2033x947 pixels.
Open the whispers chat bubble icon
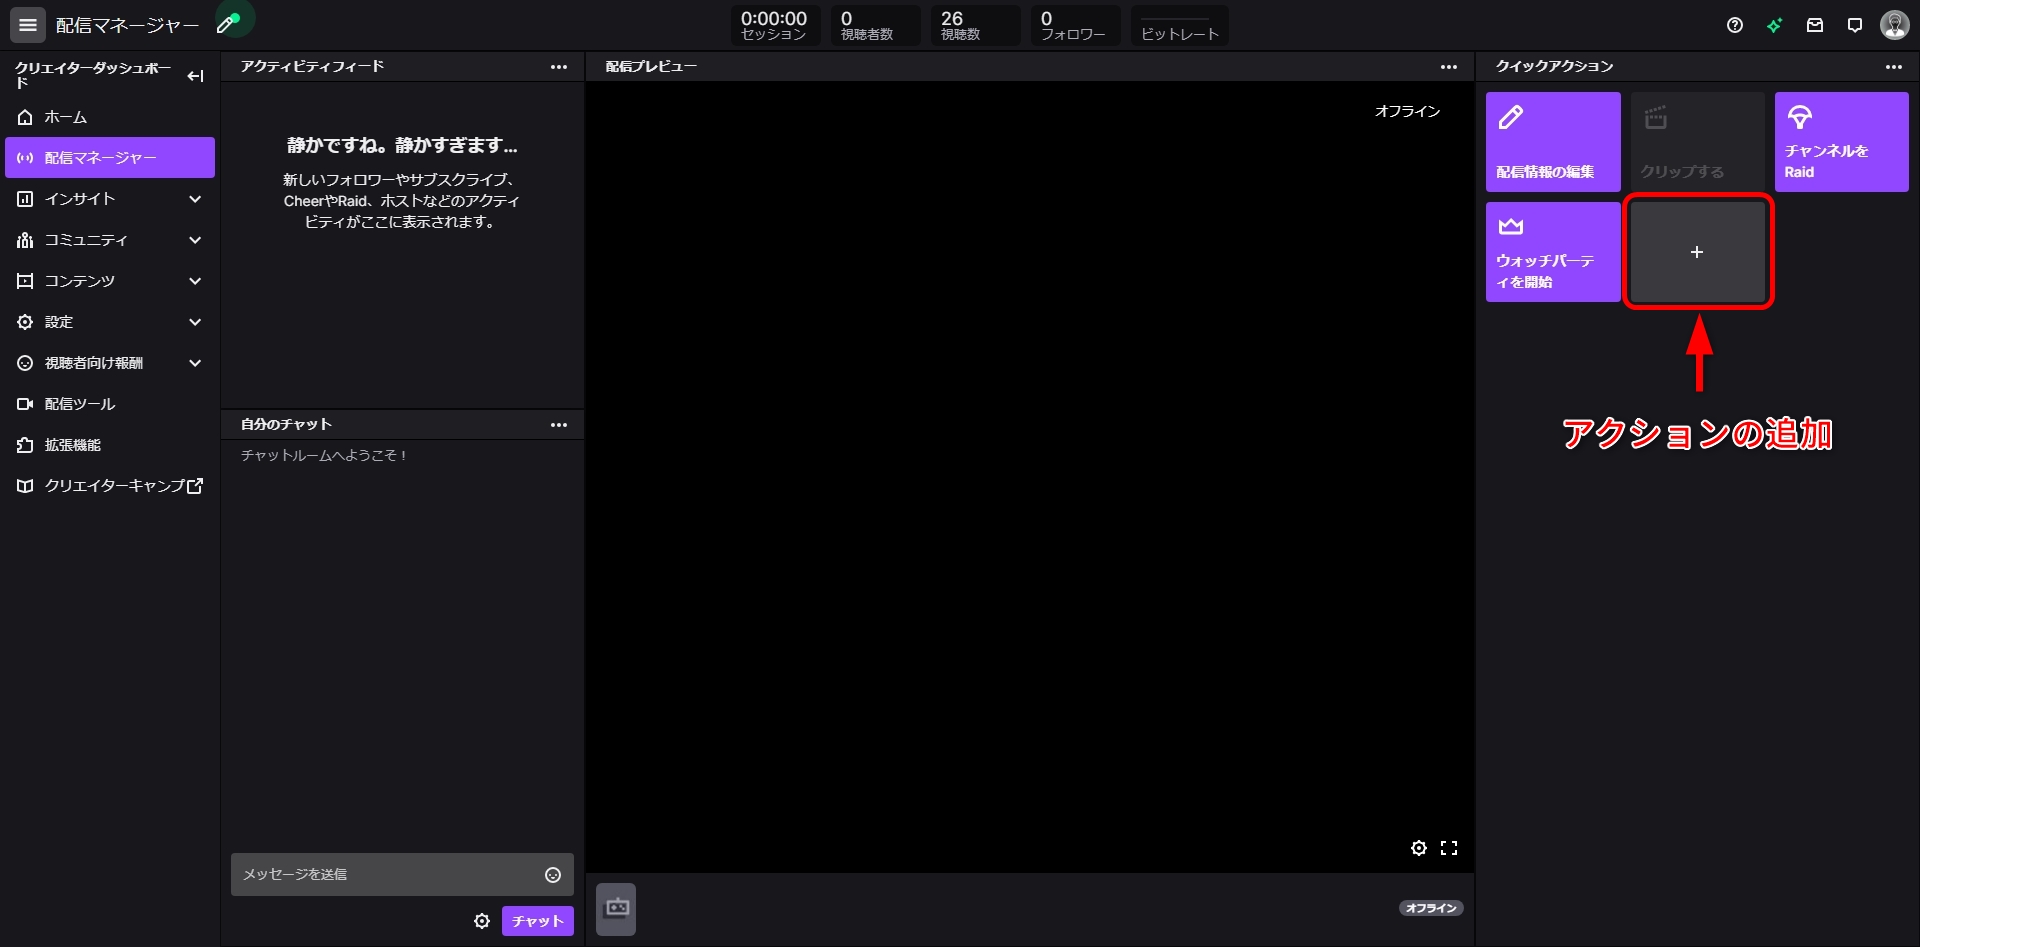pyautogui.click(x=1855, y=25)
